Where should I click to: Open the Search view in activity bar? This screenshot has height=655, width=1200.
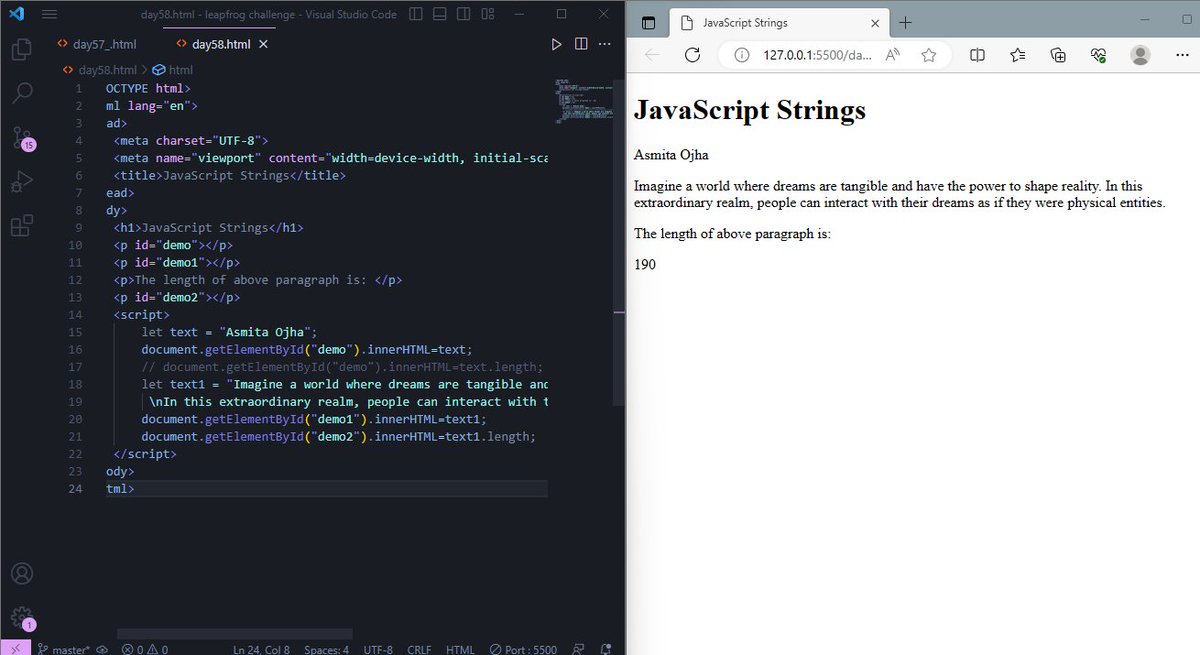point(21,93)
